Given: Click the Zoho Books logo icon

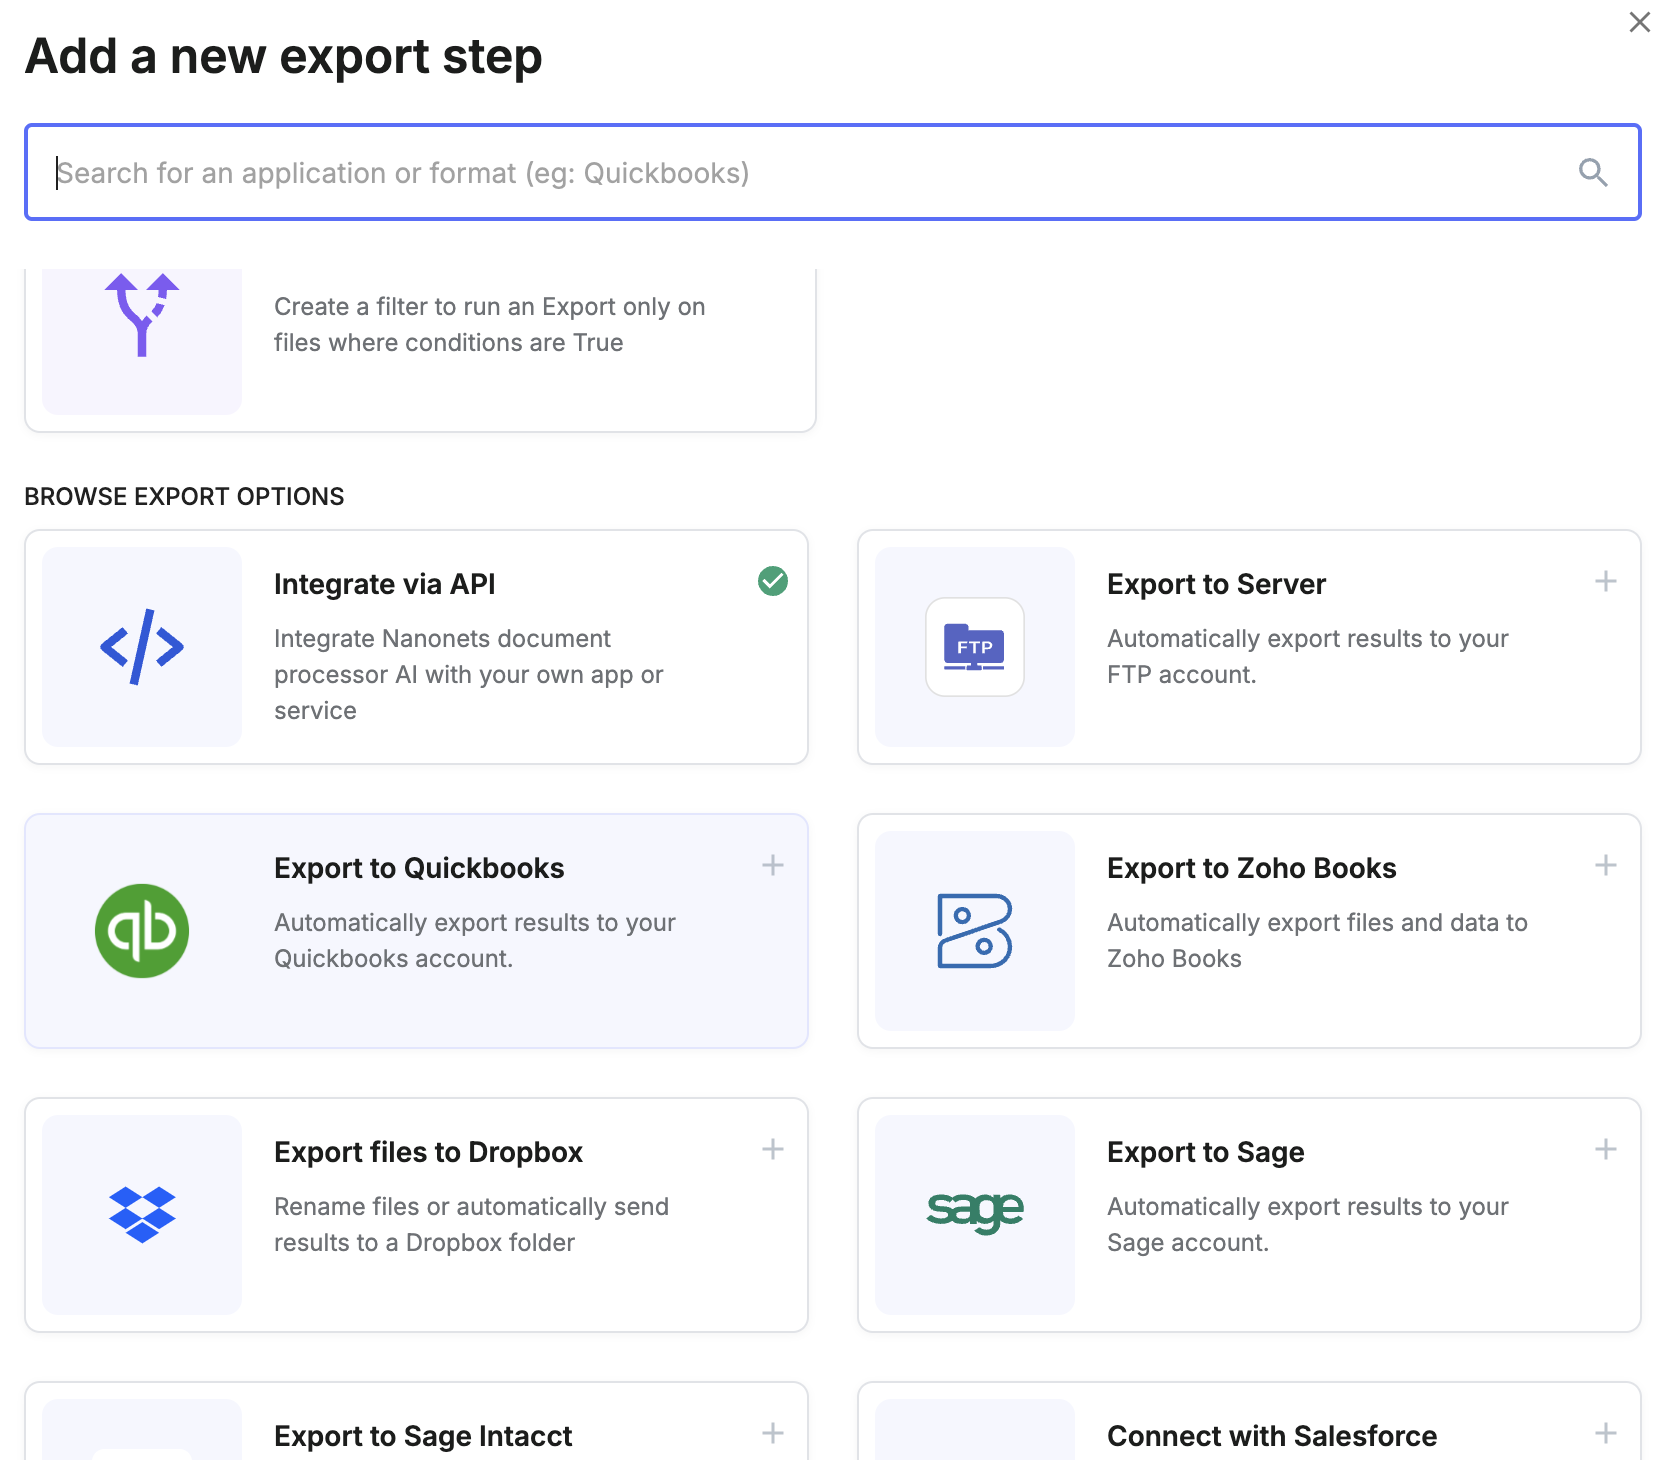Looking at the screenshot, I should click(974, 930).
